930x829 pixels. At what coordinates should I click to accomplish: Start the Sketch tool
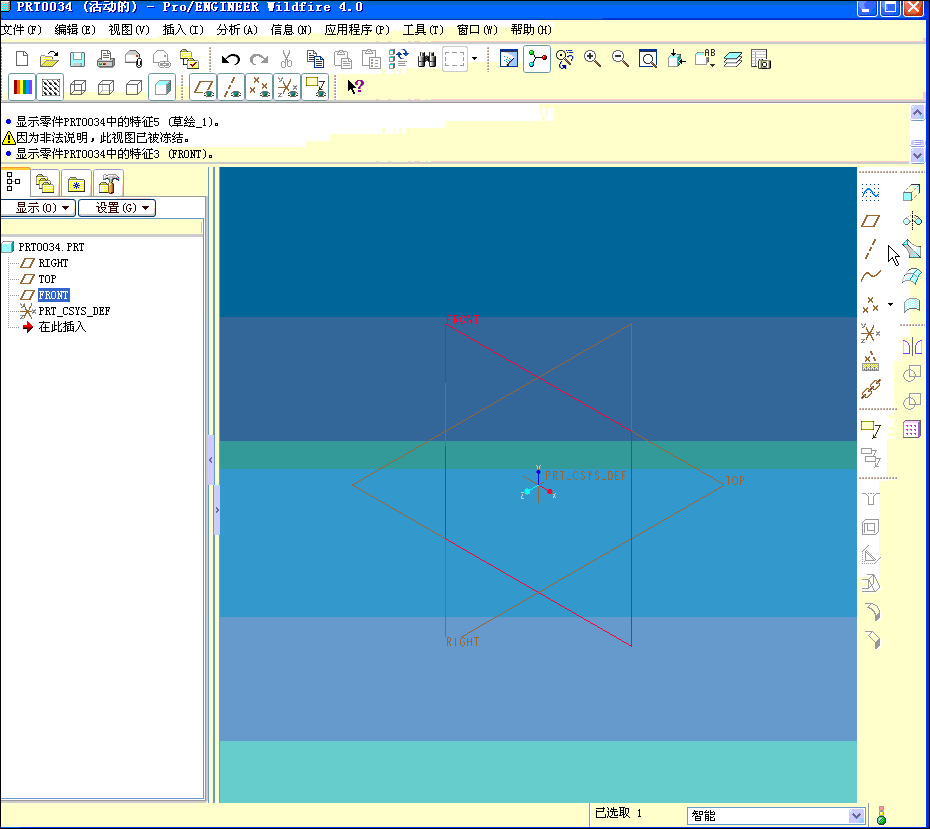[870, 192]
